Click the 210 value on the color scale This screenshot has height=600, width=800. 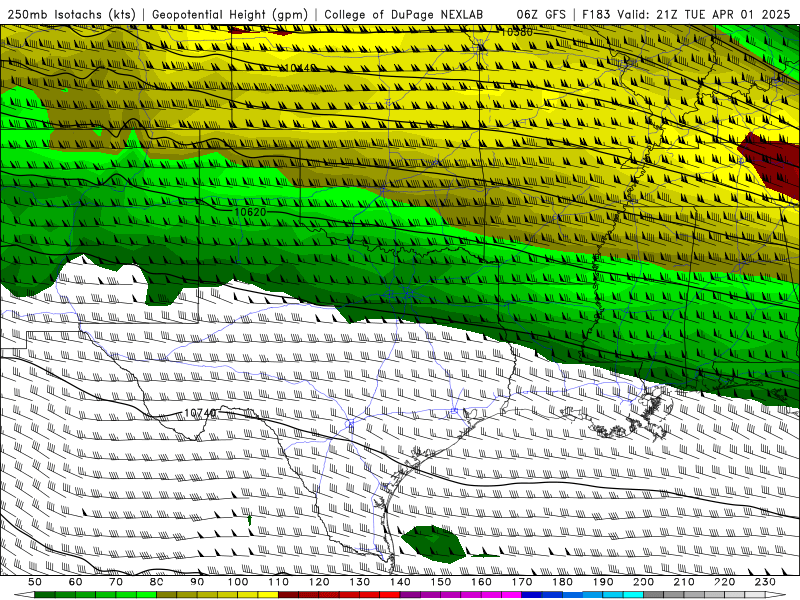[x=684, y=582]
